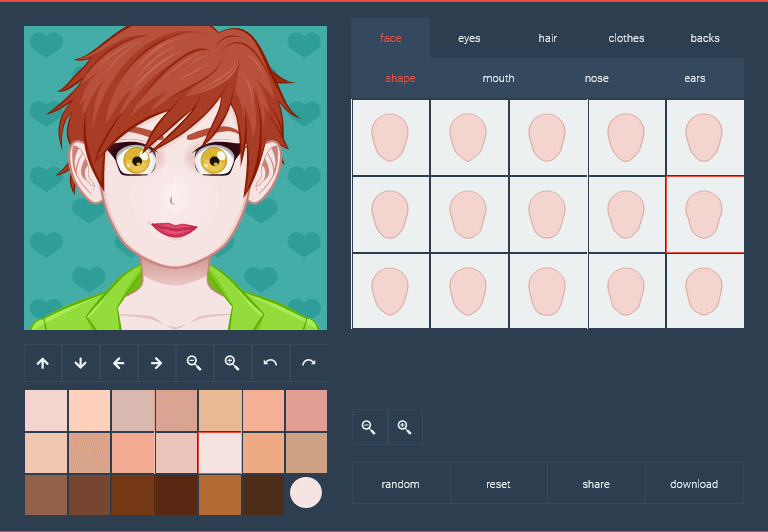Undo the last change with the curved-left arrow
This screenshot has width=768, height=532.
[270, 363]
